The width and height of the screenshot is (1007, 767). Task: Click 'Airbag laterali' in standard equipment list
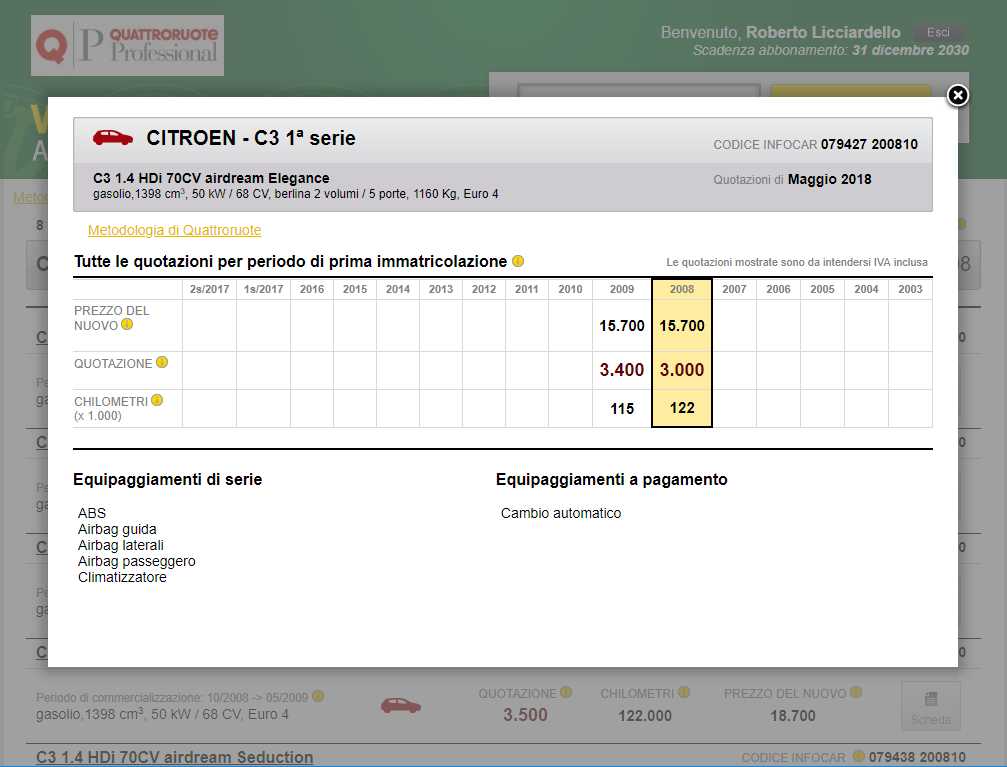tap(121, 545)
